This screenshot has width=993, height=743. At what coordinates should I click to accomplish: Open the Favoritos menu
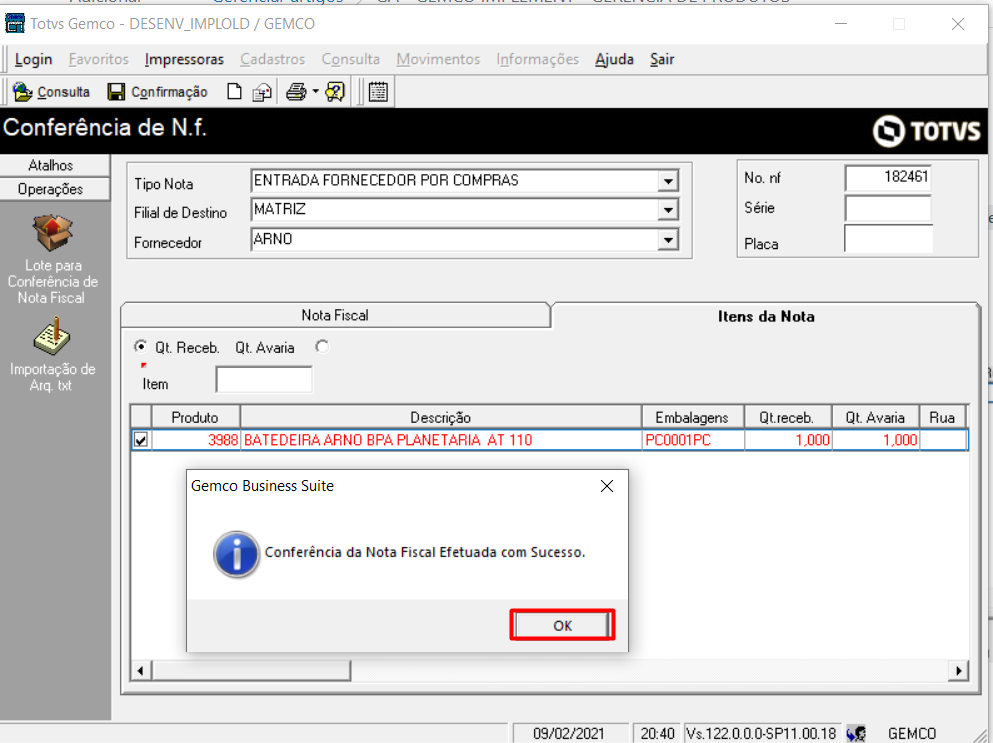(98, 59)
